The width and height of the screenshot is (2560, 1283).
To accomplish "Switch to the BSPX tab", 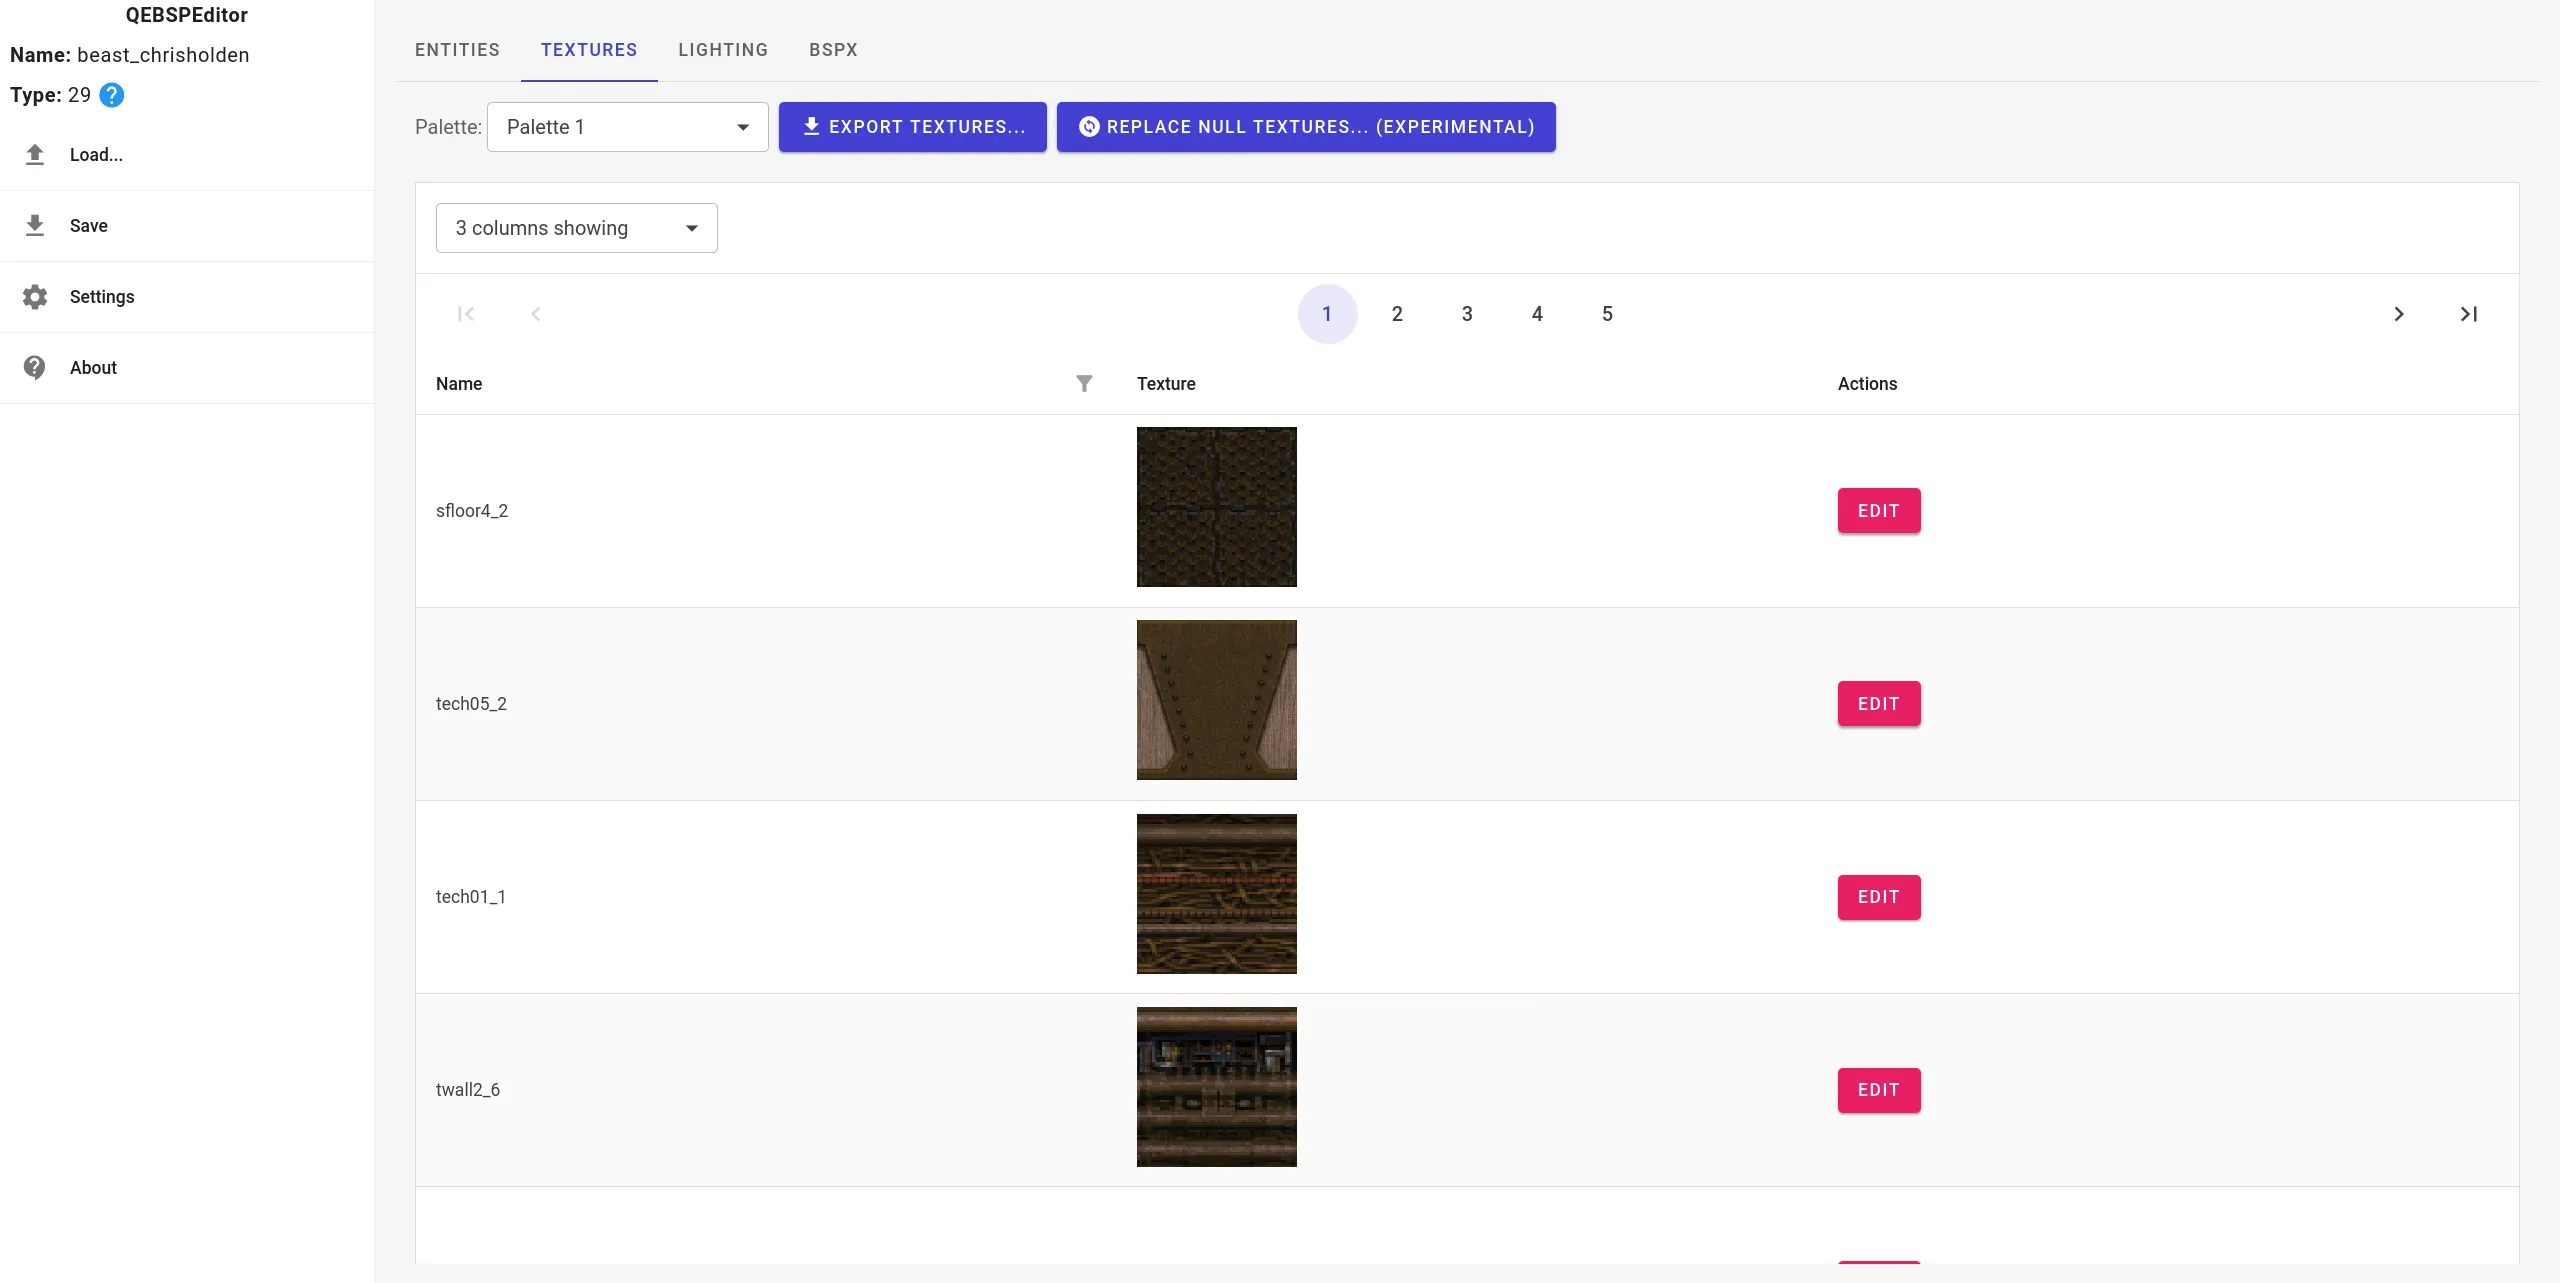I will [x=833, y=50].
